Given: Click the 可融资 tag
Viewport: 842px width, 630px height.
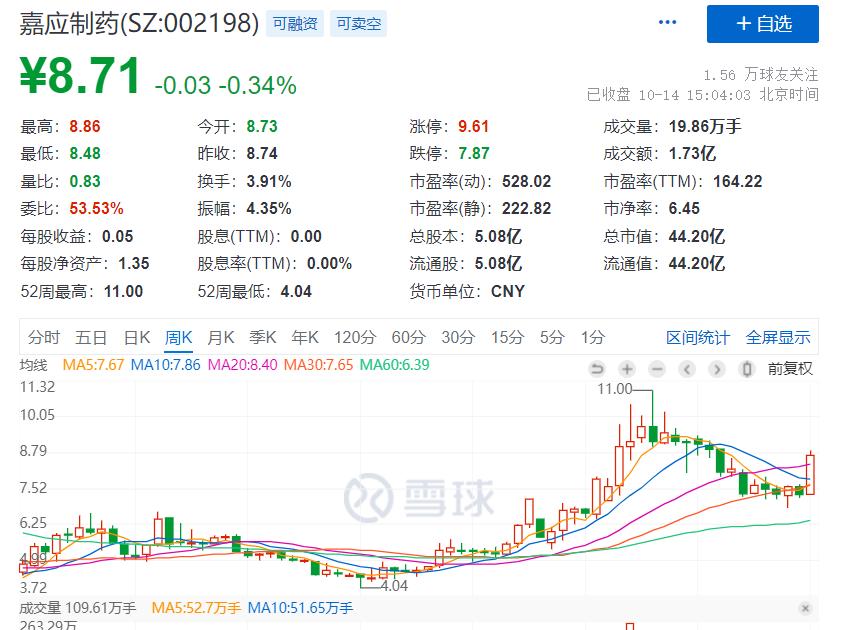Looking at the screenshot, I should pyautogui.click(x=295, y=24).
